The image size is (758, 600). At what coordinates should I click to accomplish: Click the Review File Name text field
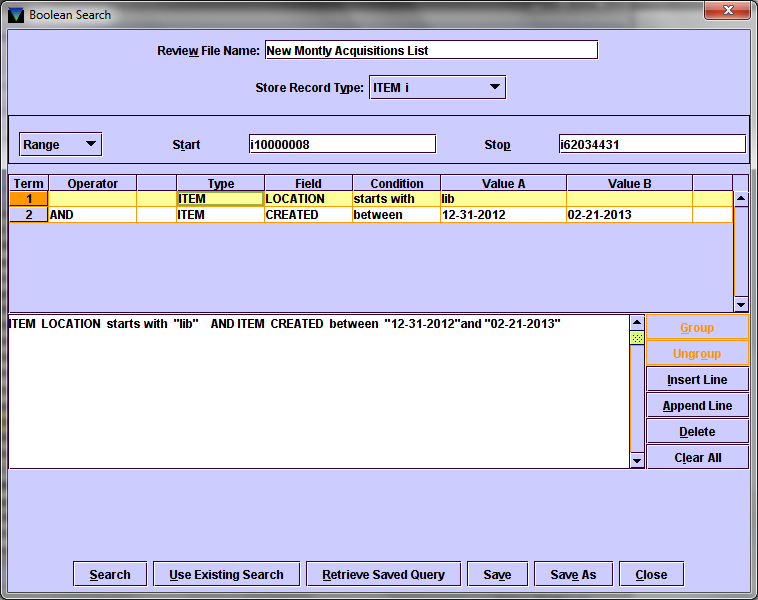point(430,50)
